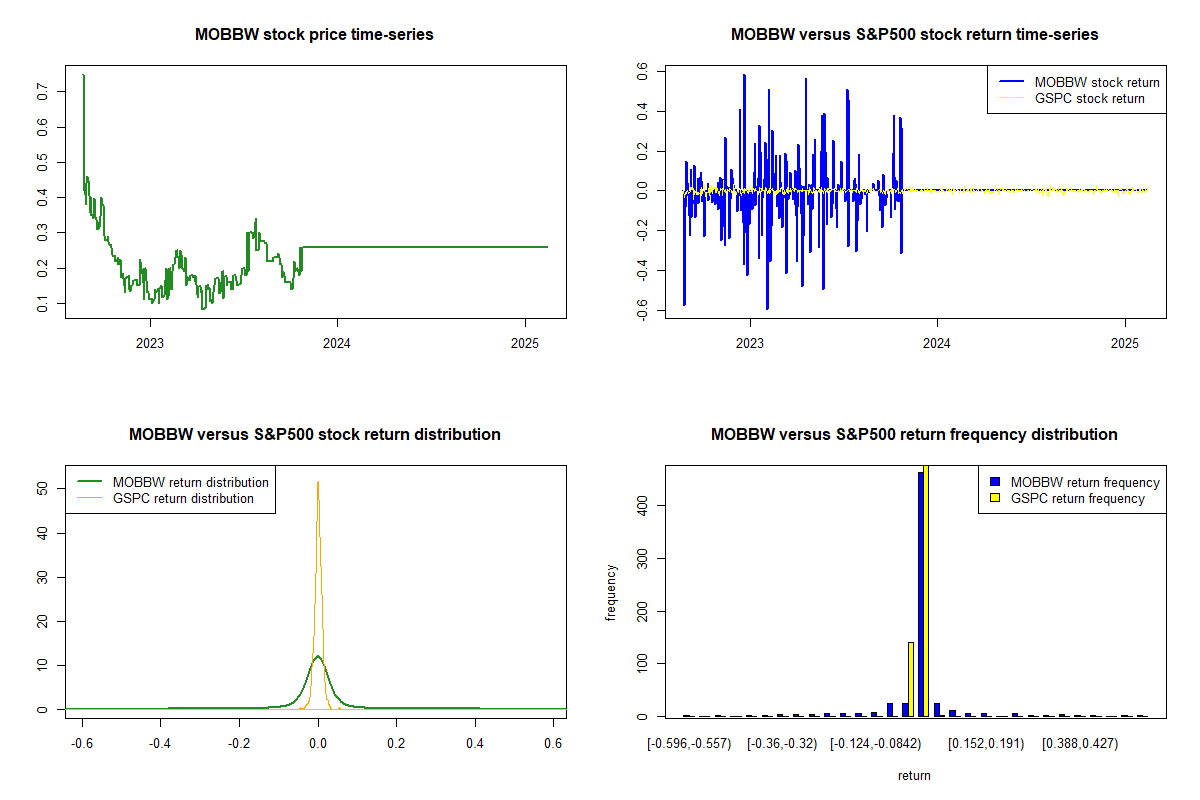Image resolution: width=1200 pixels, height=800 pixels.
Task: Click the 'MOBBW return distribution' legend label
Action: click(x=190, y=482)
